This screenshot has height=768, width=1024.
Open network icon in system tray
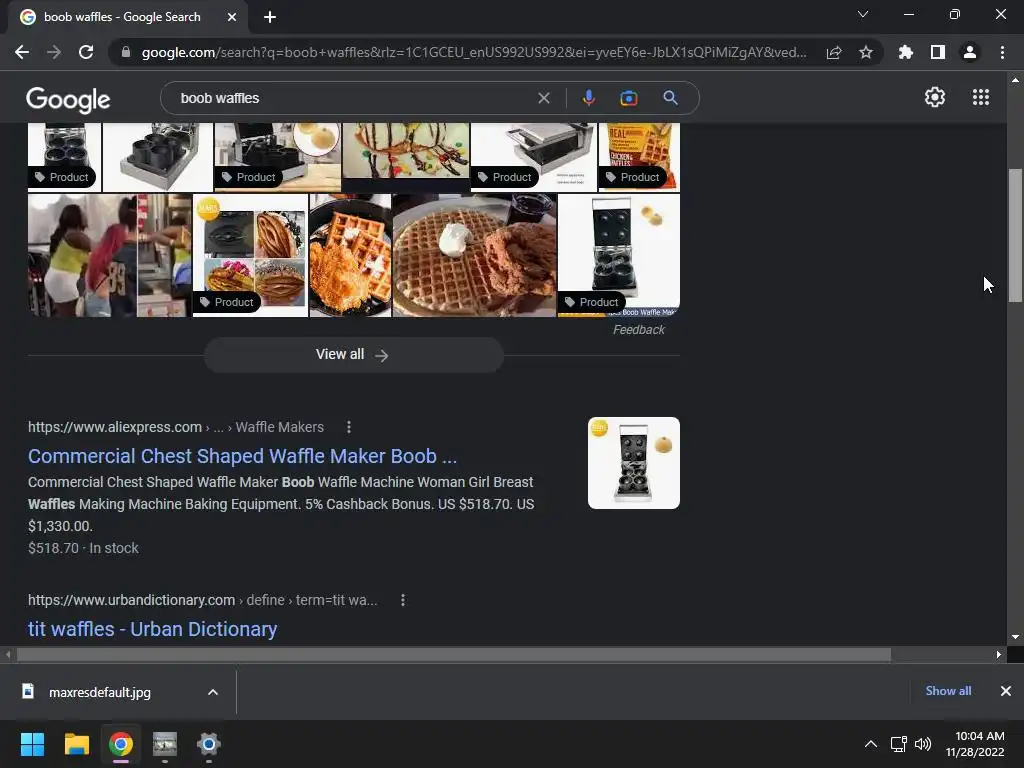(898, 744)
